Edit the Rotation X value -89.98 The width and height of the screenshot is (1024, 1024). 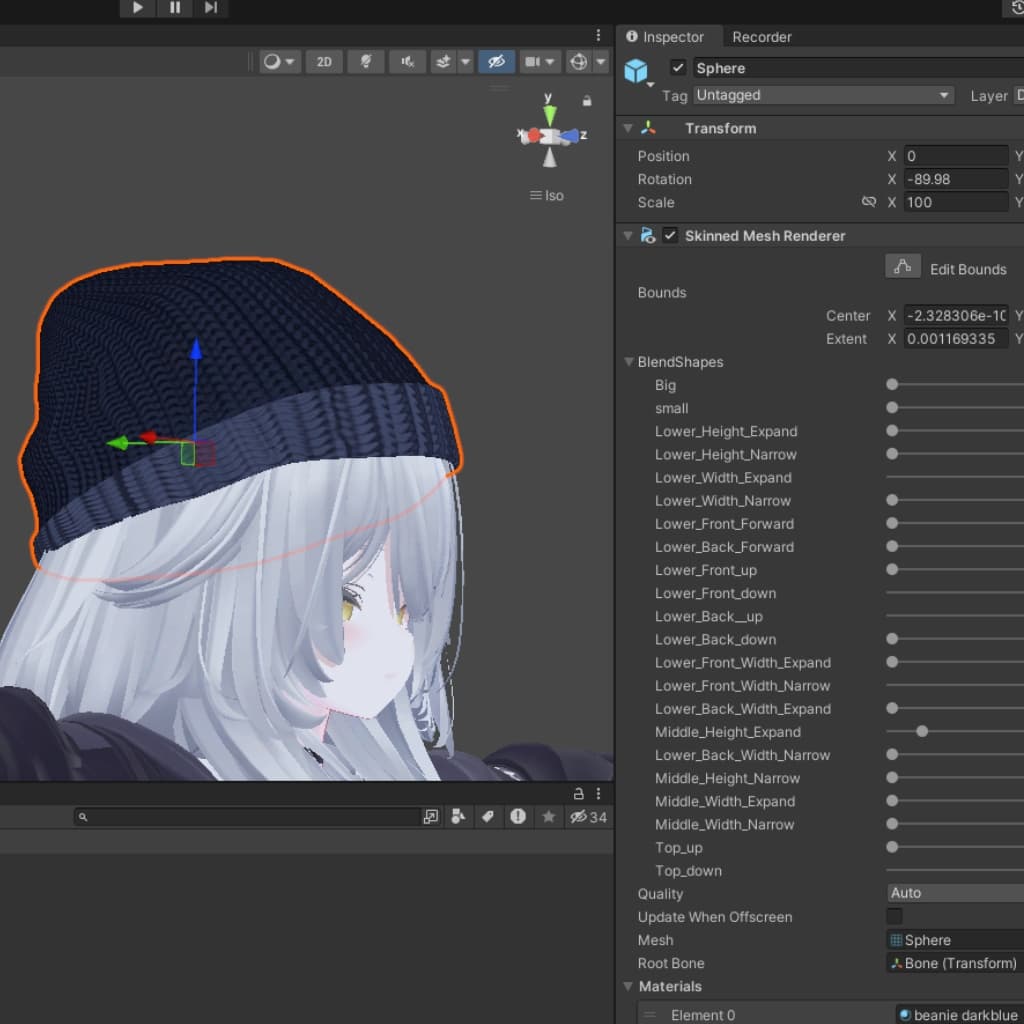[x=956, y=179]
